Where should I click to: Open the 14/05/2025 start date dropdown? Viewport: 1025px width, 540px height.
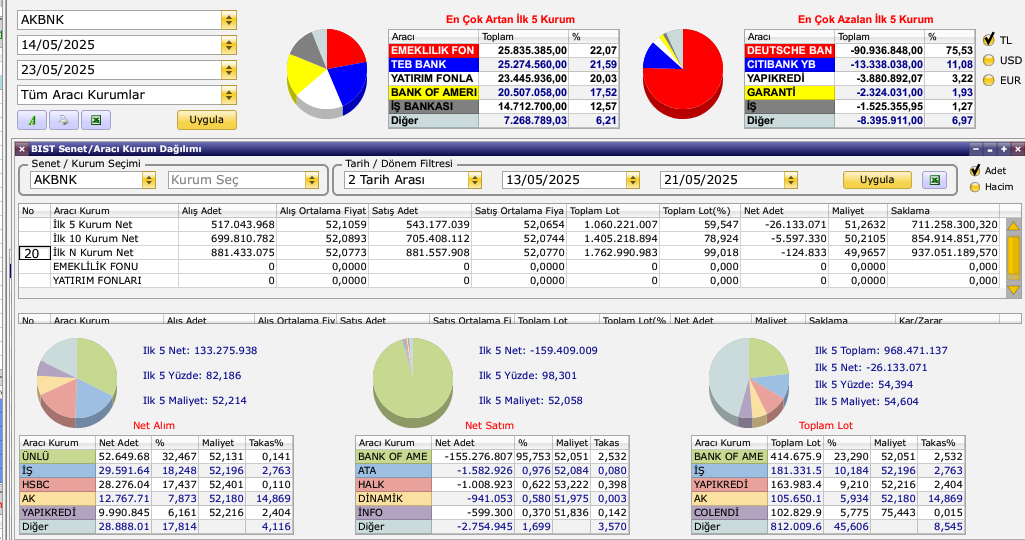pyautogui.click(x=228, y=44)
